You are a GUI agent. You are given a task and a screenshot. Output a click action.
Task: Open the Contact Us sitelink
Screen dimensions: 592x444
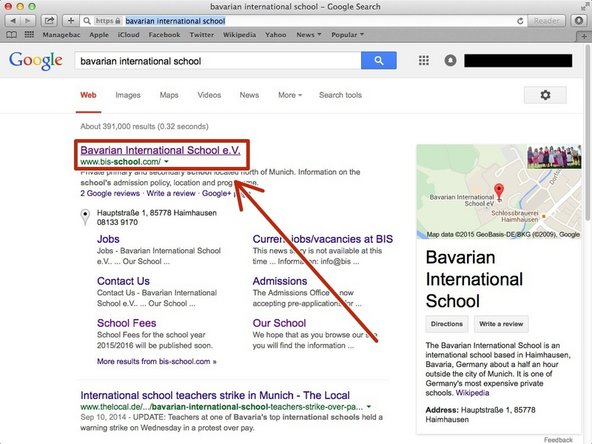(x=123, y=281)
